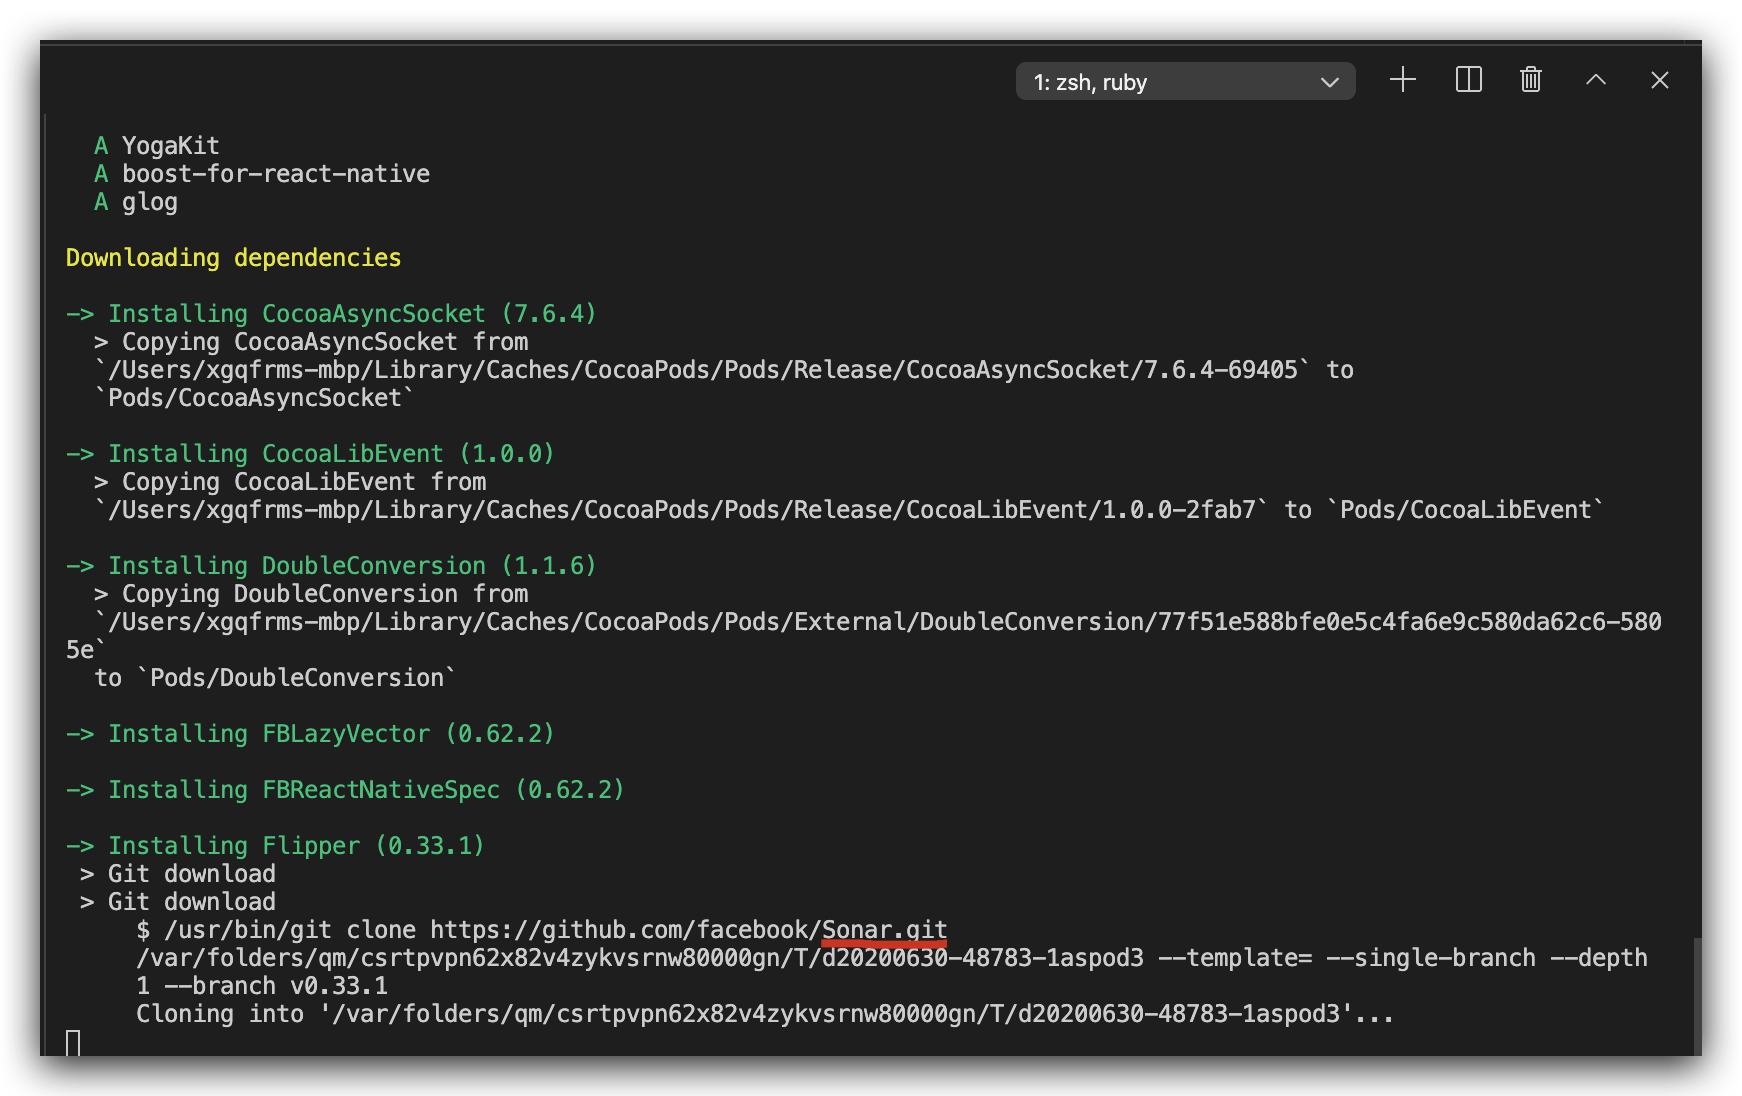This screenshot has width=1742, height=1096.
Task: Click the 'A YogaKit' line
Action: (157, 146)
